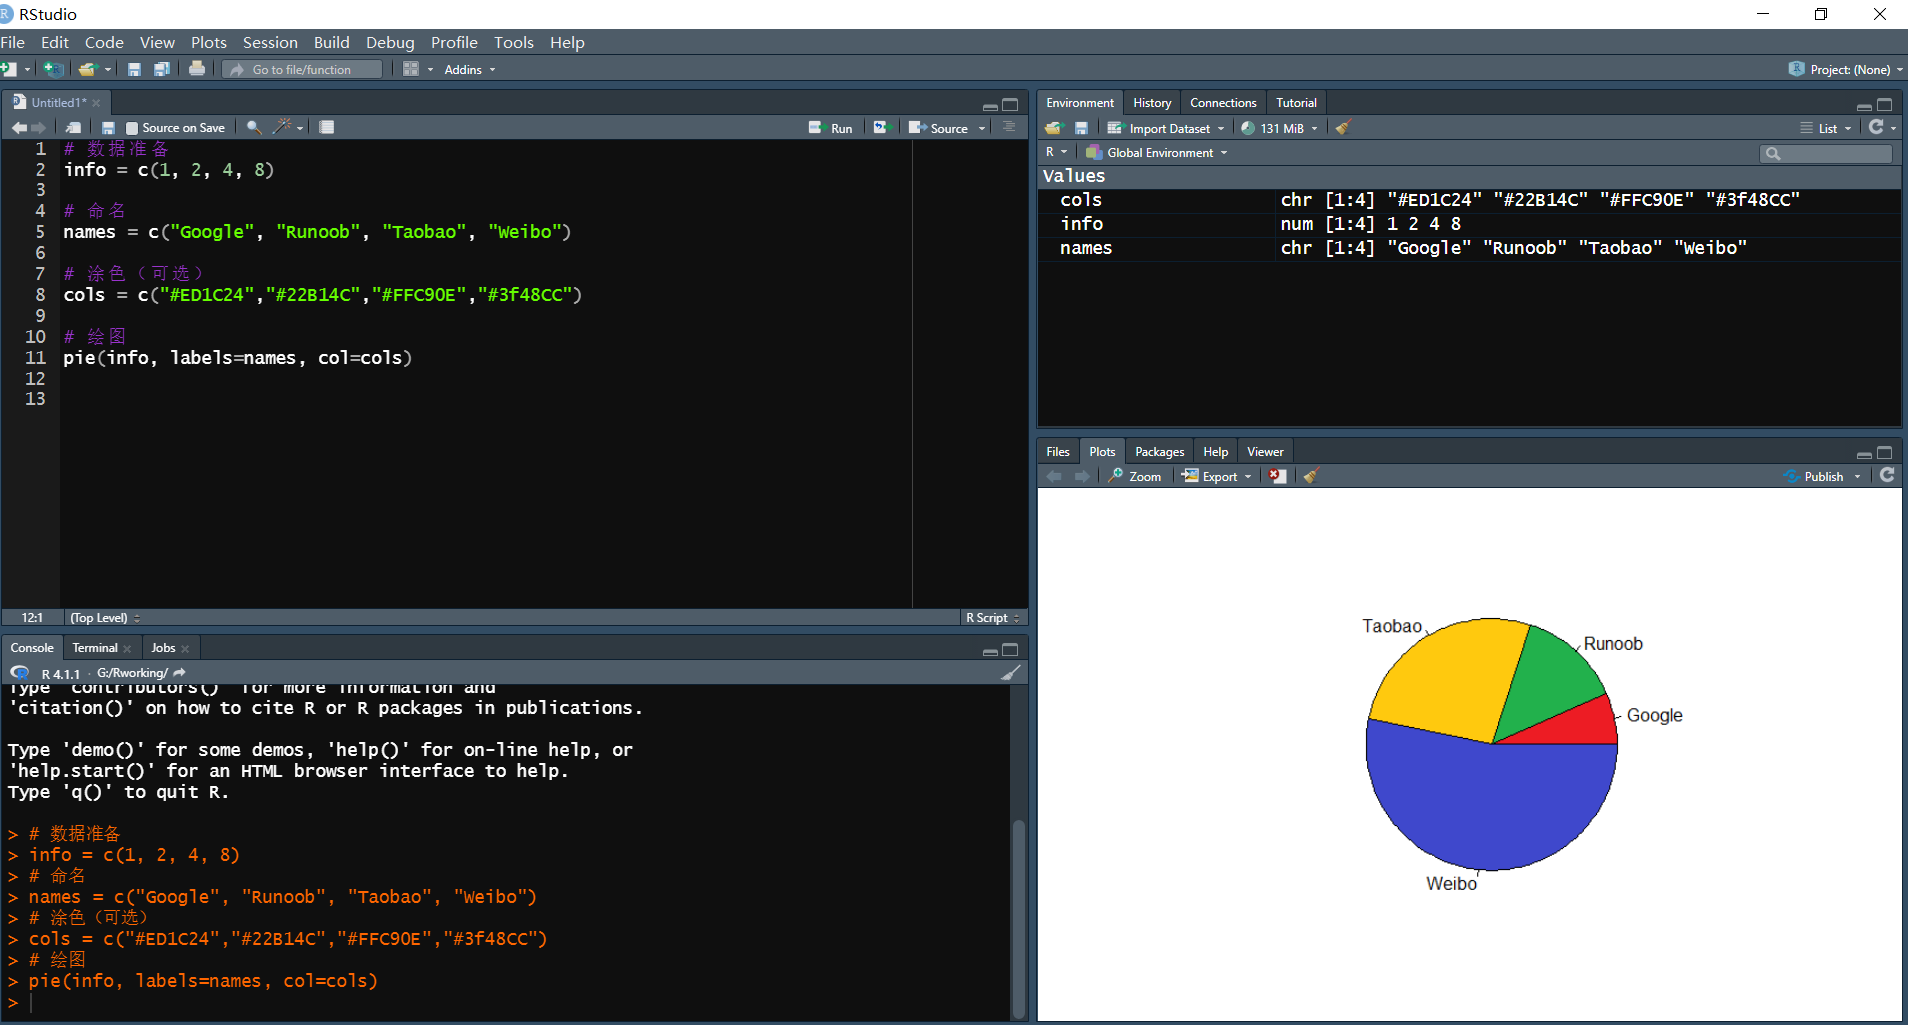The width and height of the screenshot is (1908, 1025).
Task: Run the current line with the Run icon
Action: (833, 127)
